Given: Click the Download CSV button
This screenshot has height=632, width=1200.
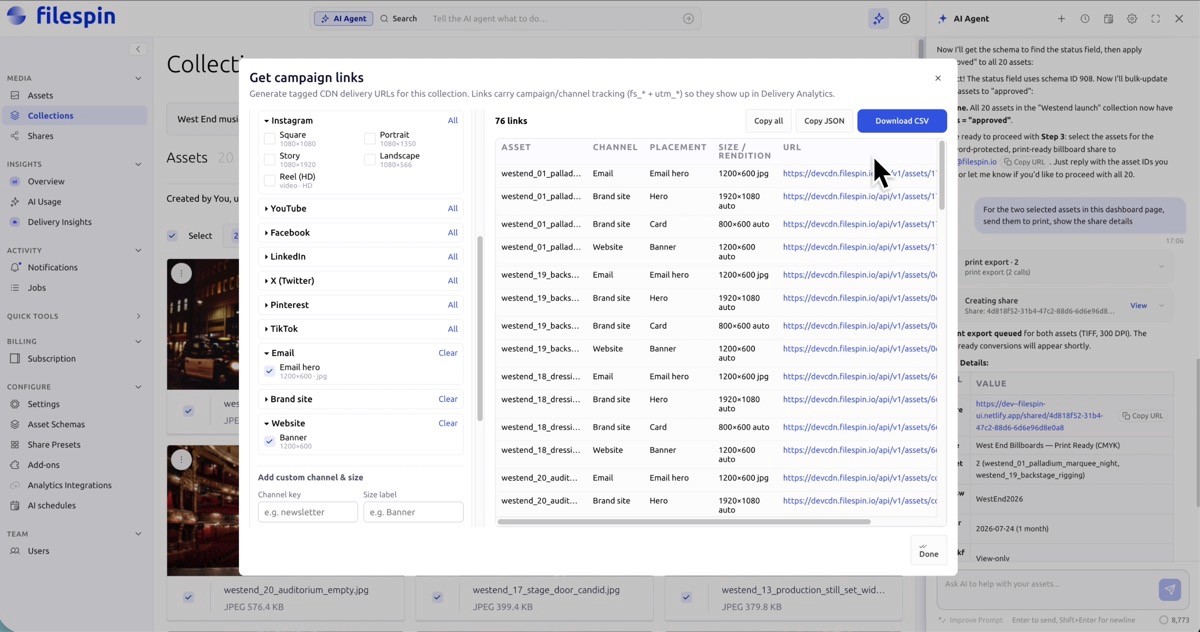Looking at the screenshot, I should tap(902, 121).
